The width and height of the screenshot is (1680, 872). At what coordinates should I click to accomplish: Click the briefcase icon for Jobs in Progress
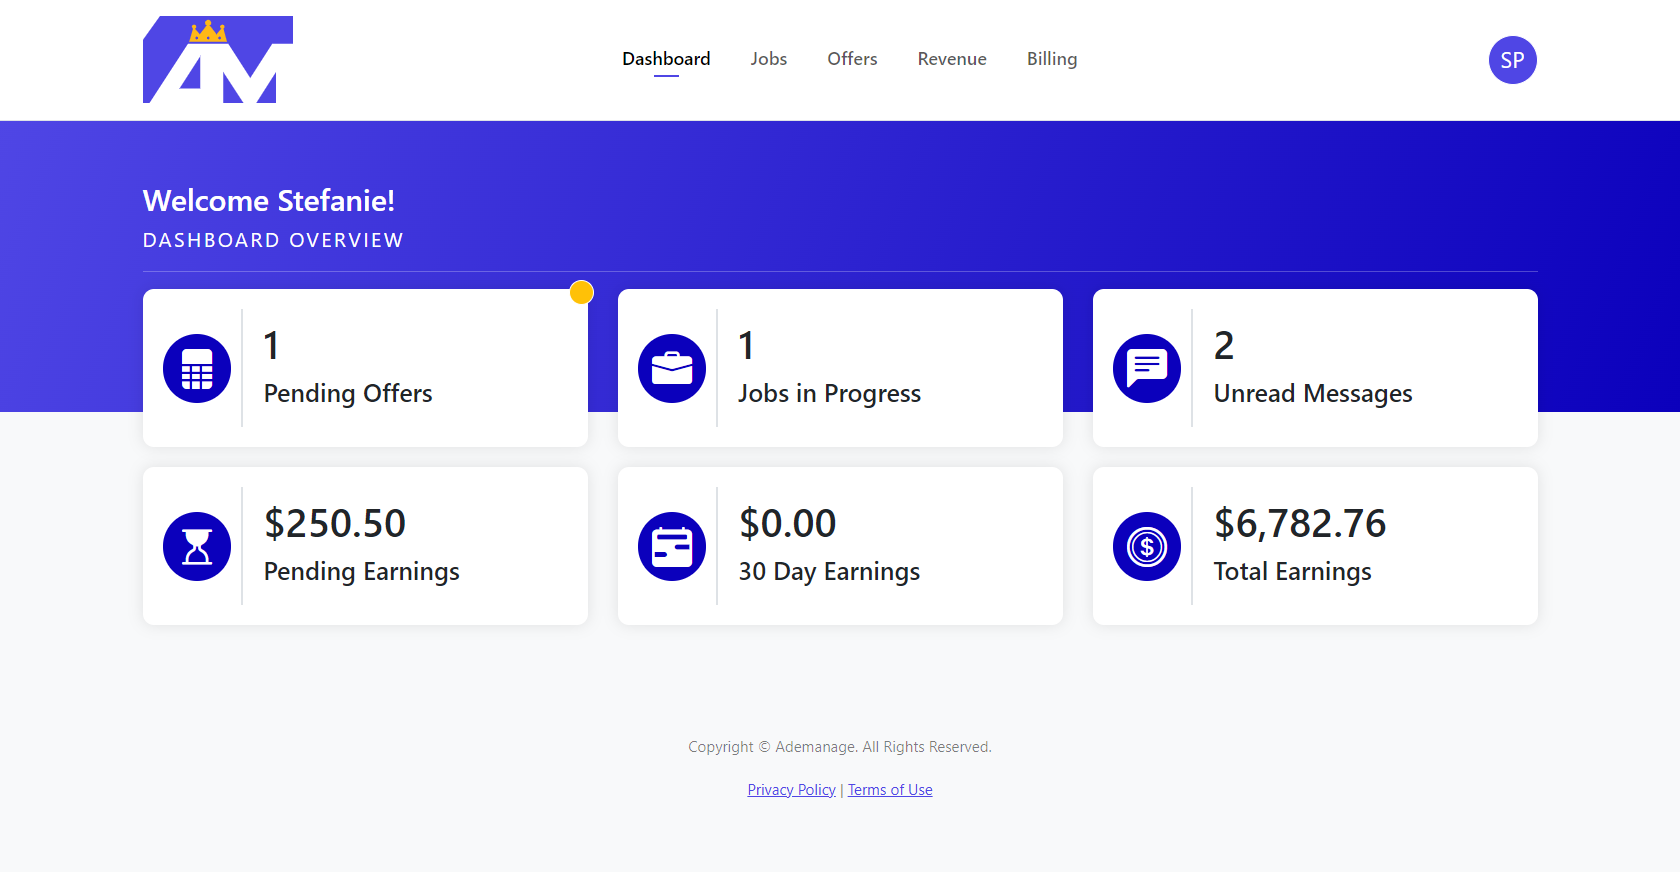[672, 368]
